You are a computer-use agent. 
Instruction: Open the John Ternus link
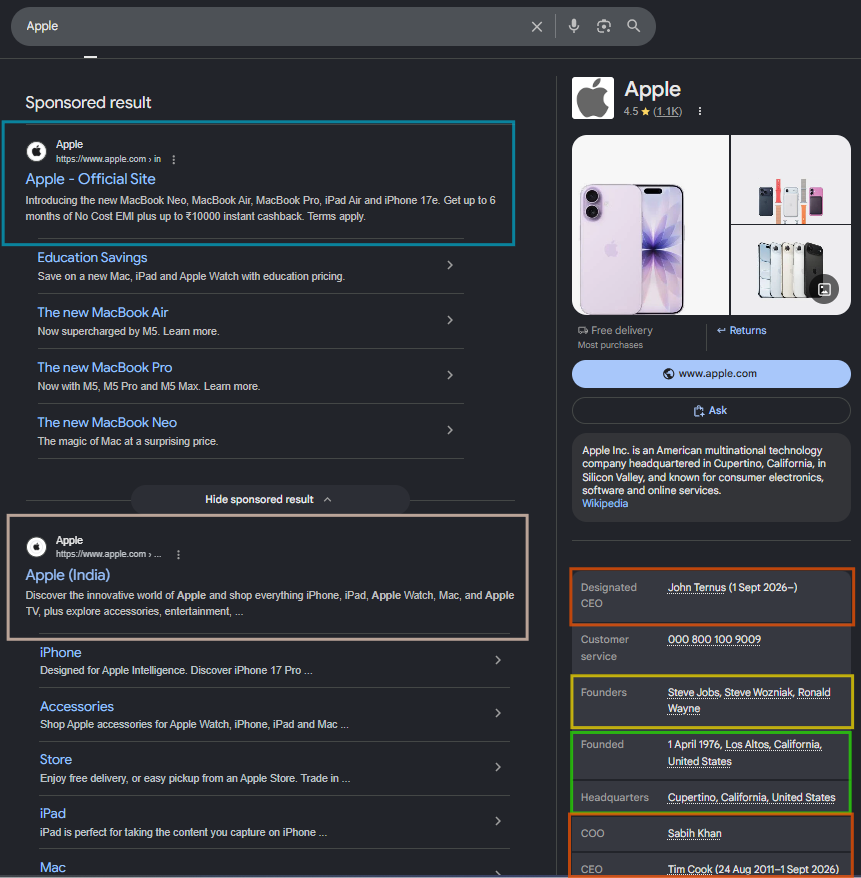696,587
